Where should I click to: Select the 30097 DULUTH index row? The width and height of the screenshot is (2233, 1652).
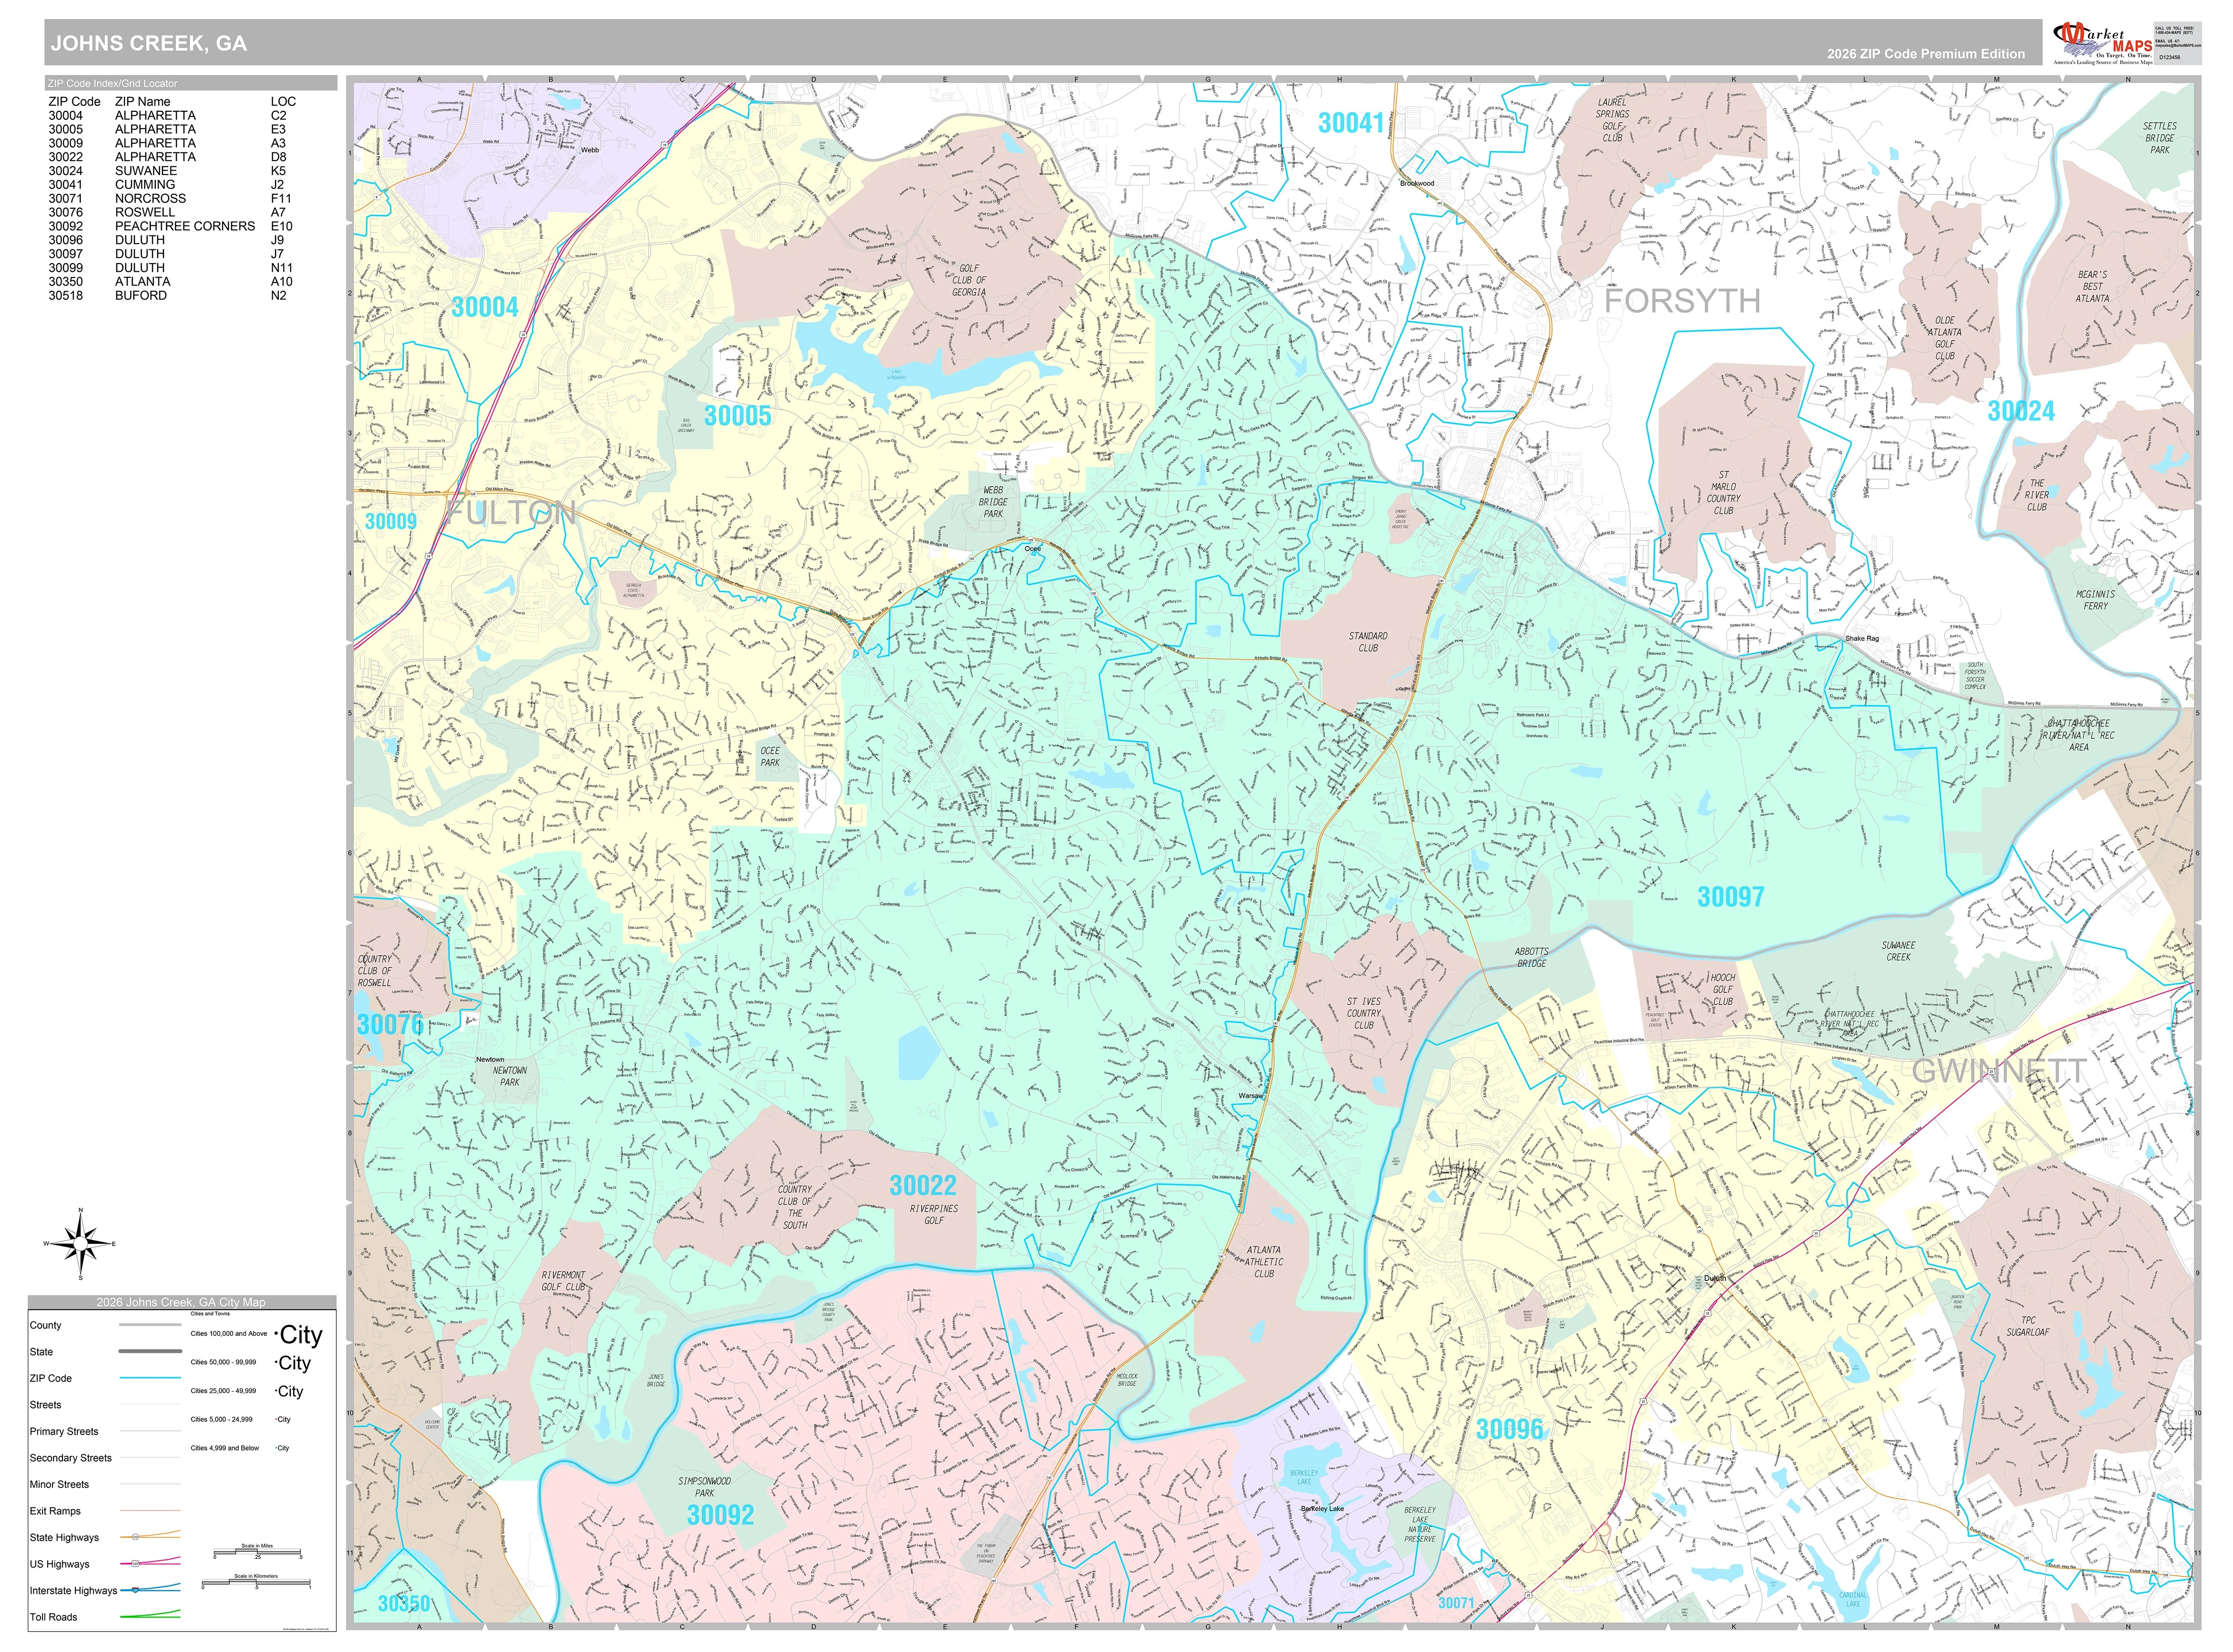point(172,254)
